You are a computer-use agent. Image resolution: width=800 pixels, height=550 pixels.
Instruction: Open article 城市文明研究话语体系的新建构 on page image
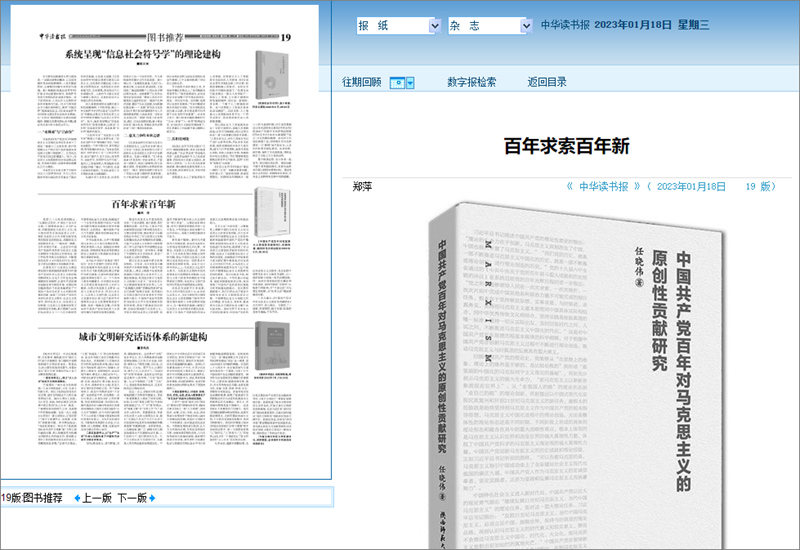143,337
